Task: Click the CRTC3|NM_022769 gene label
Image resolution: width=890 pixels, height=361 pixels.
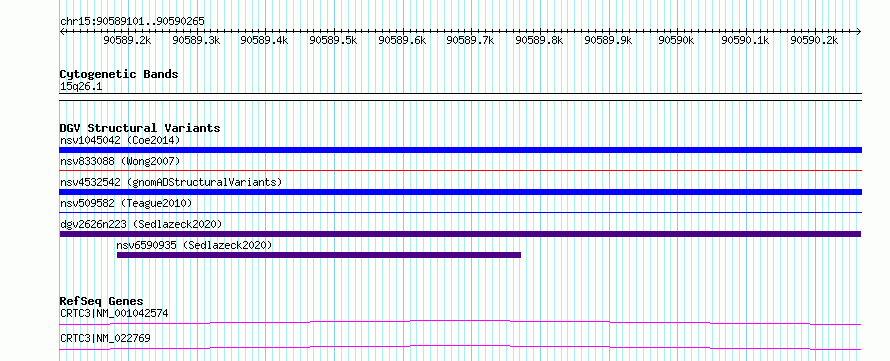Action: (x=105, y=338)
